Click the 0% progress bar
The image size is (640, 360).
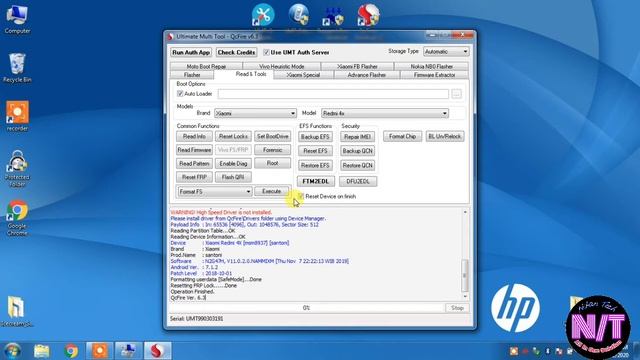307,308
